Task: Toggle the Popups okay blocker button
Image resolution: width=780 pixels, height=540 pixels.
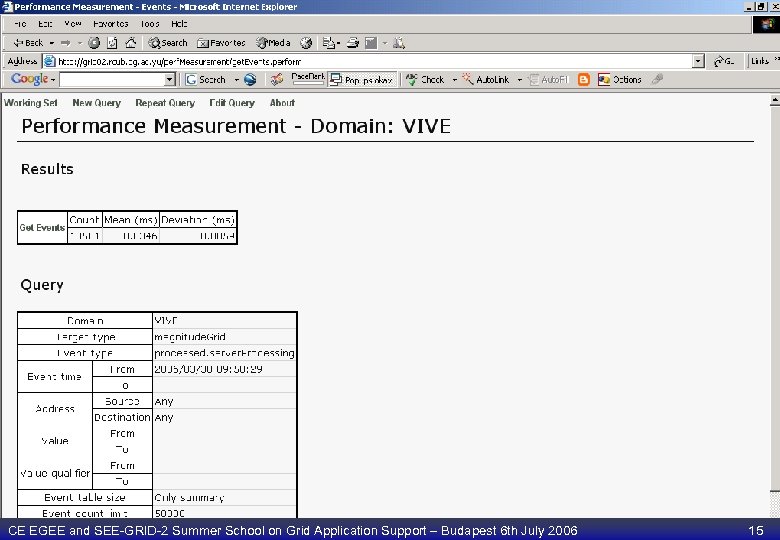Action: [x=362, y=80]
